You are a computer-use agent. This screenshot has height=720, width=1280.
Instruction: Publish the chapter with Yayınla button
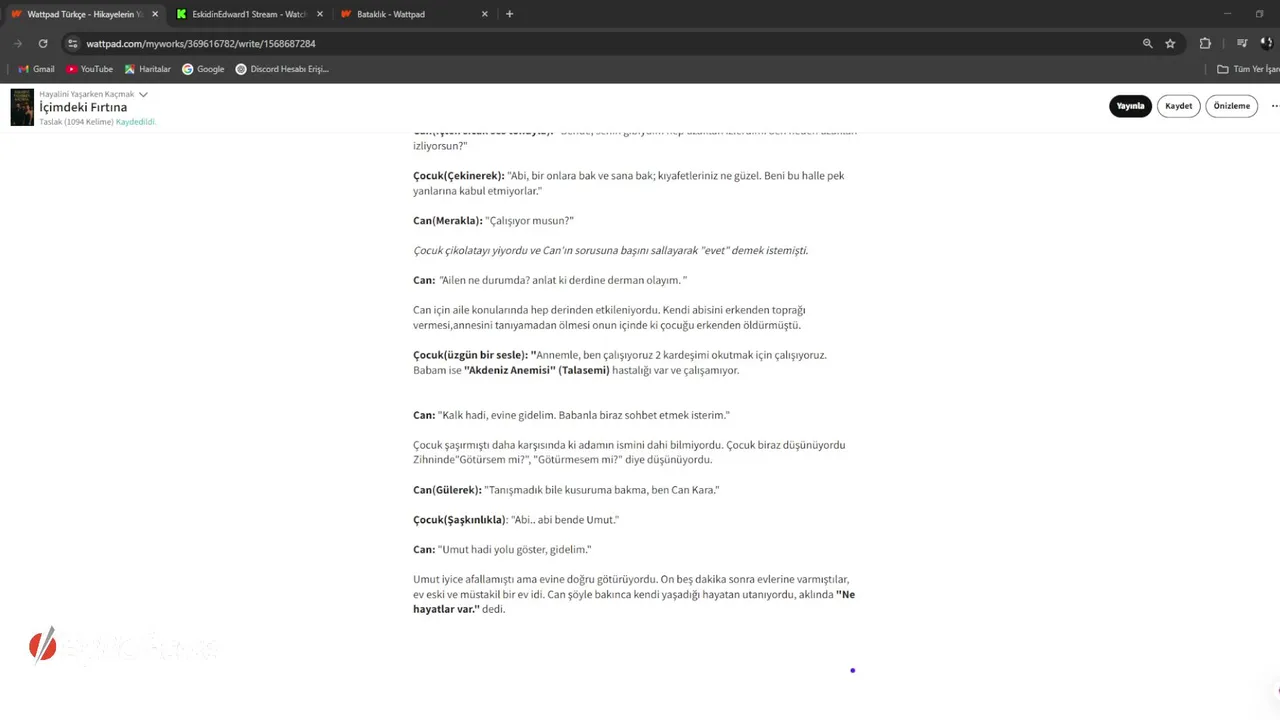click(1130, 106)
